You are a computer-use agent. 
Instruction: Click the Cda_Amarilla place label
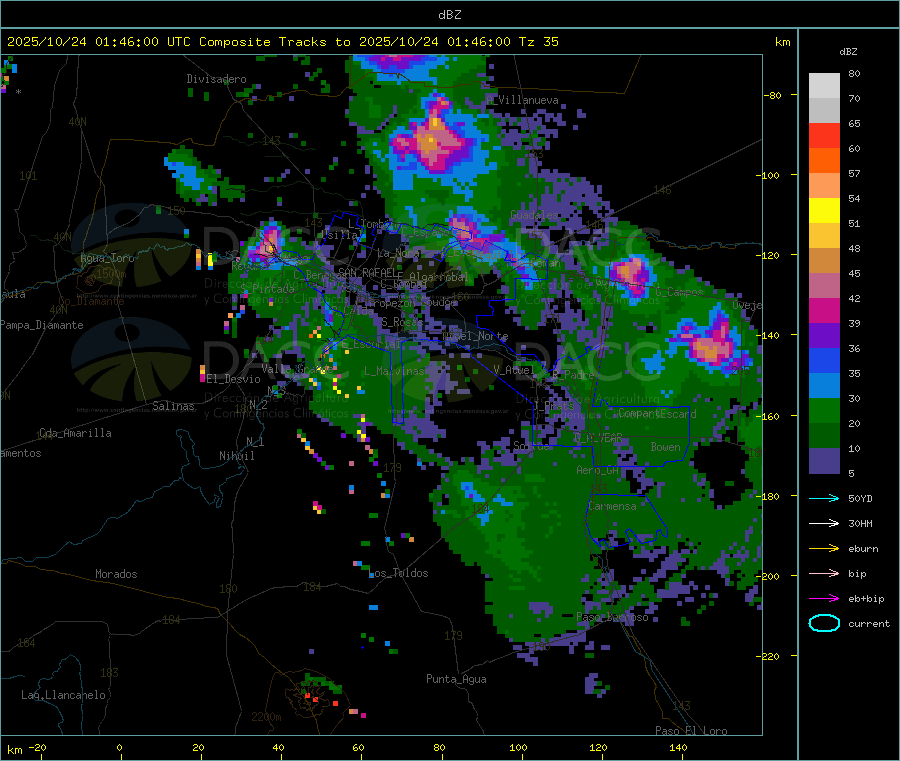75,433
